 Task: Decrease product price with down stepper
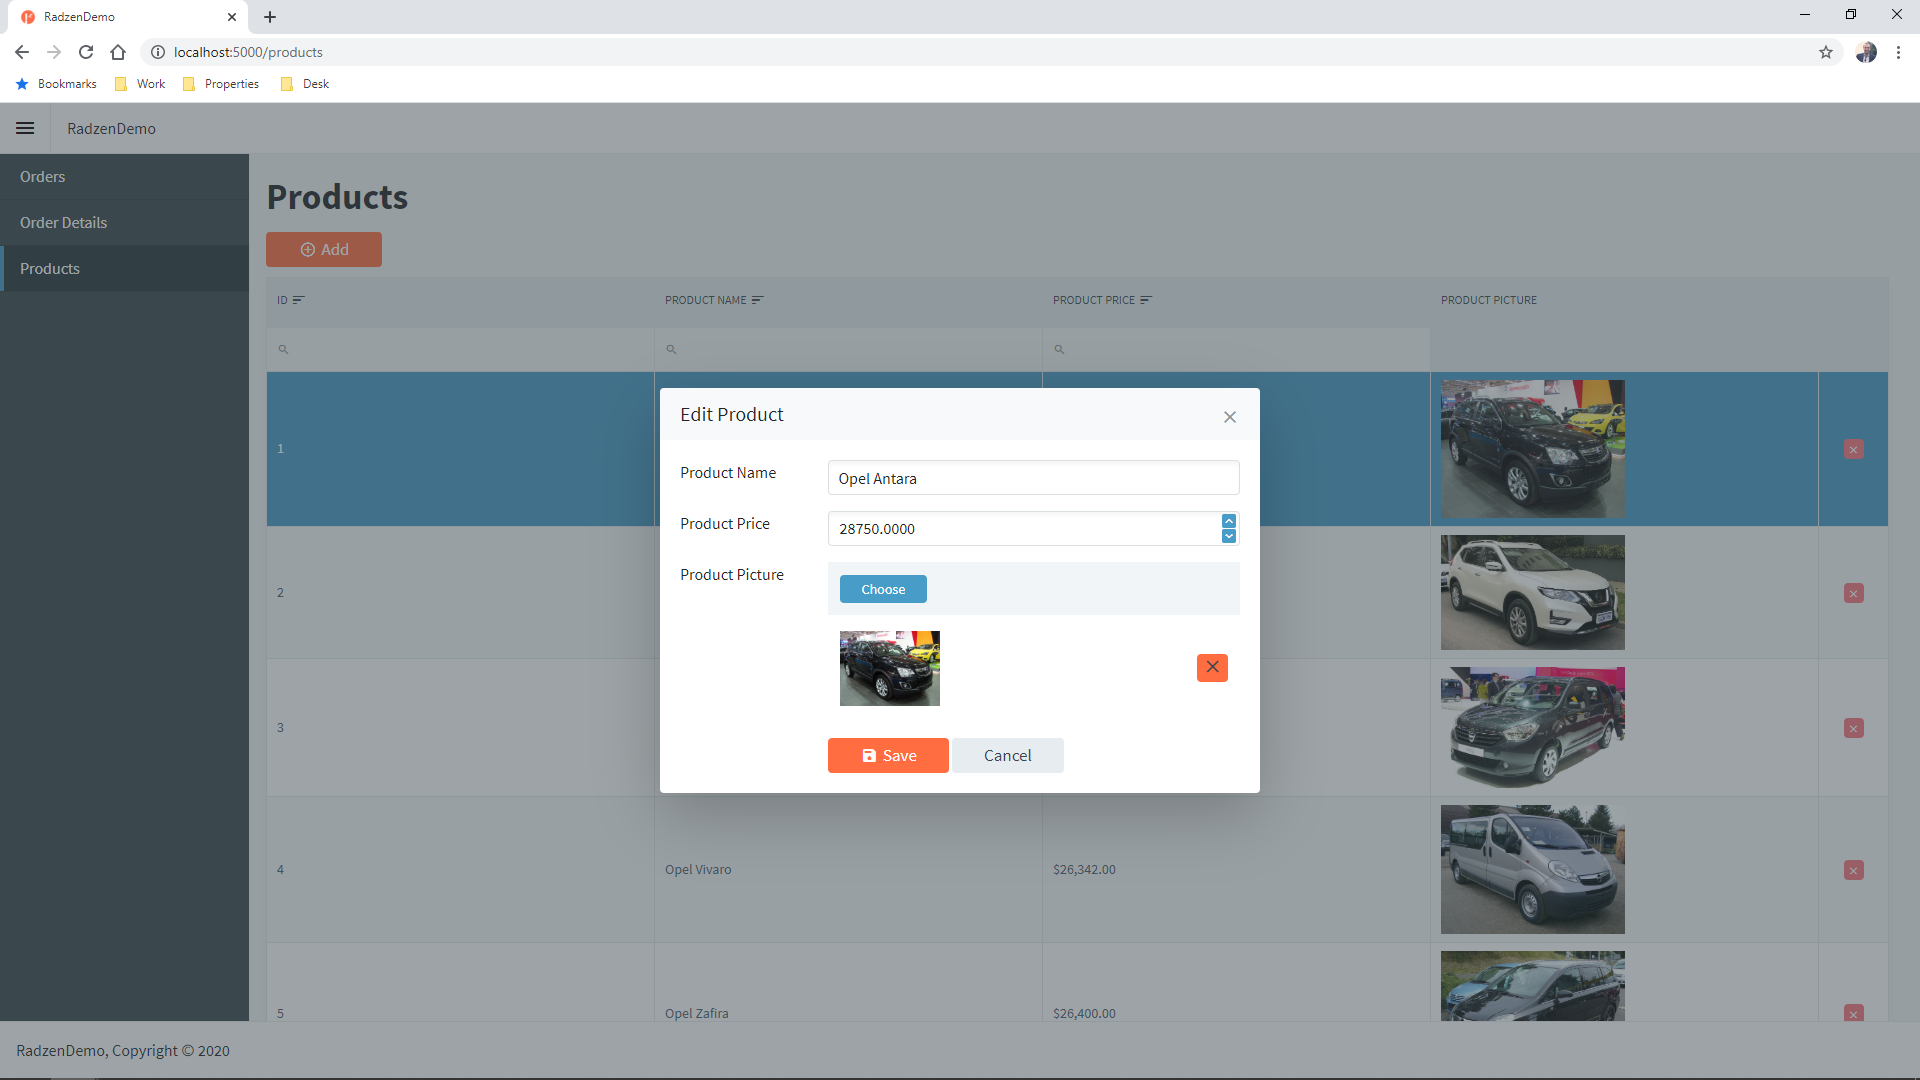point(1229,536)
